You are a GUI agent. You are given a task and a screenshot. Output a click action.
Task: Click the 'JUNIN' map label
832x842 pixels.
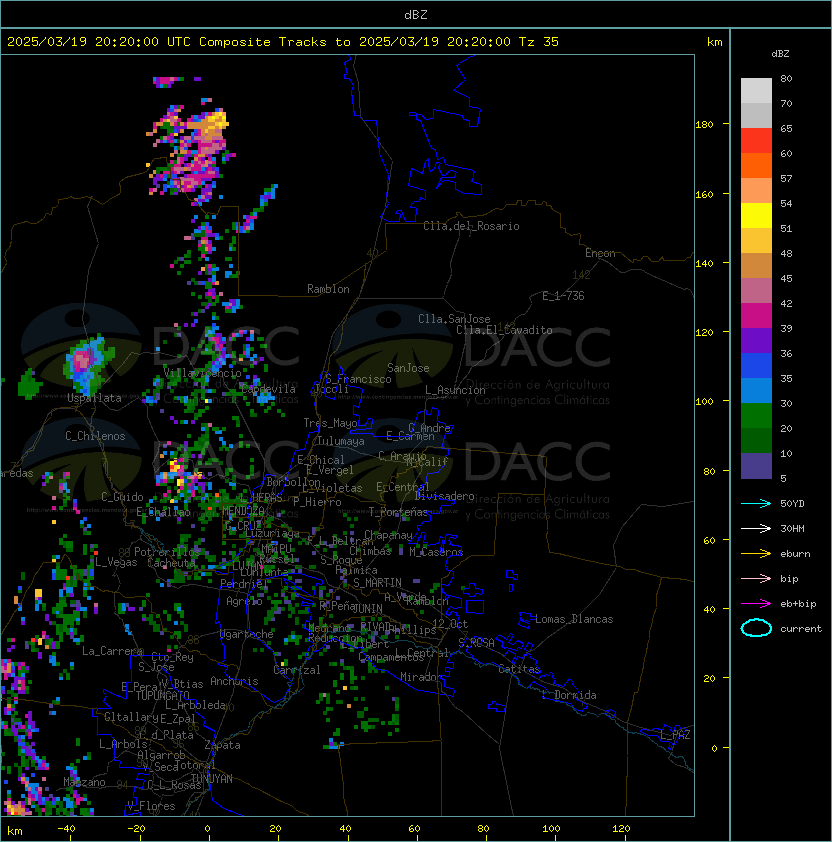[x=367, y=608]
